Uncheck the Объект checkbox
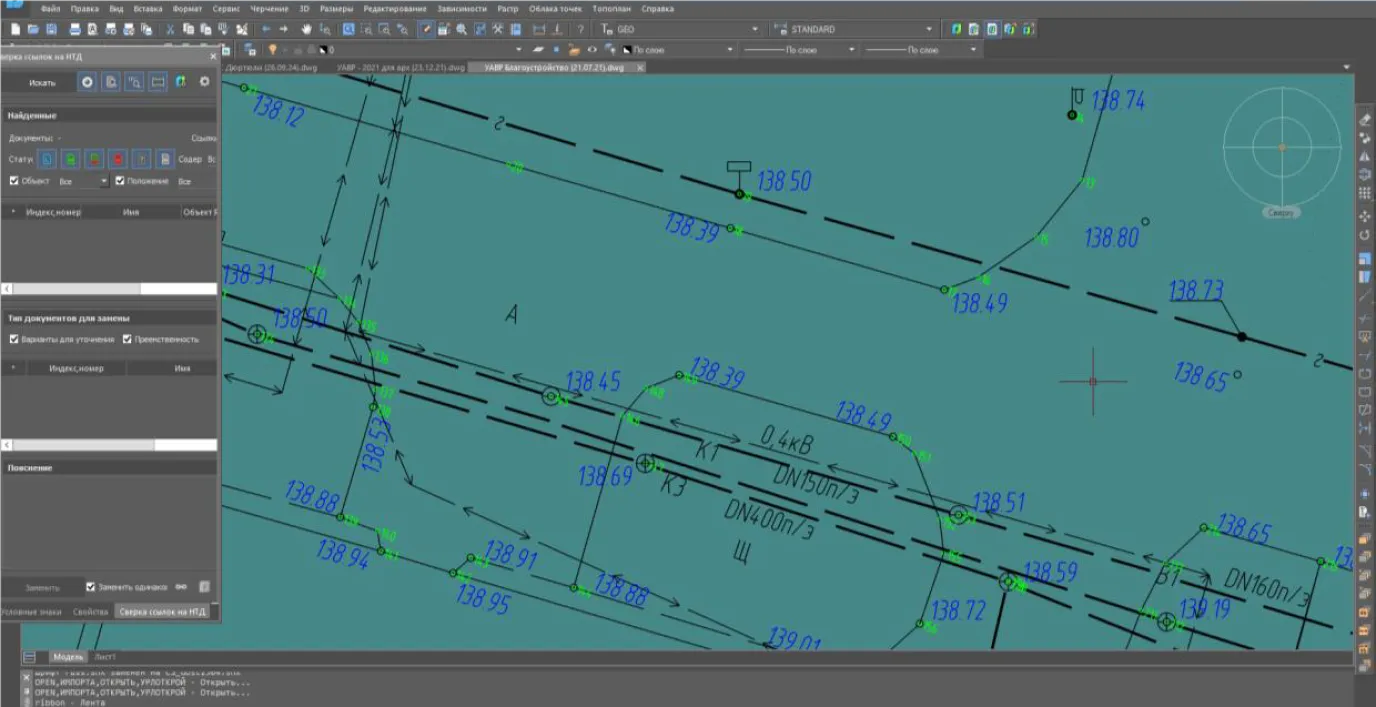1376x707 pixels. click(x=14, y=181)
